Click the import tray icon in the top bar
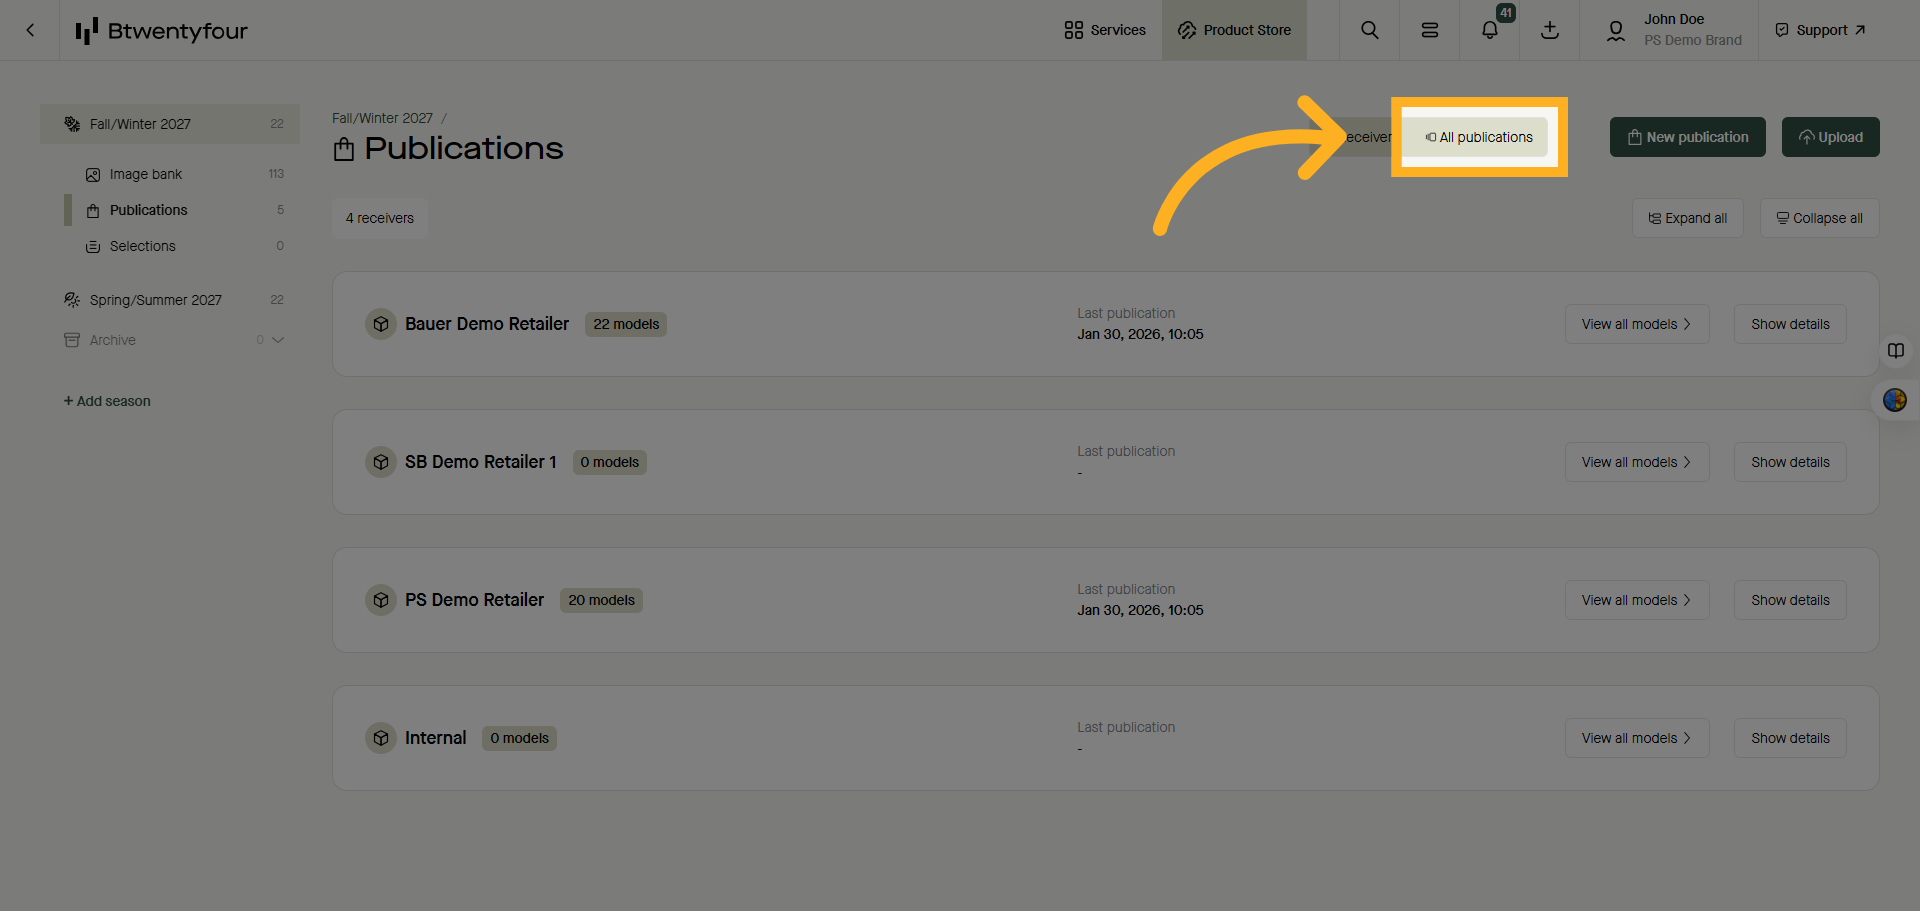Screen dimensions: 1920x911 [1549, 30]
